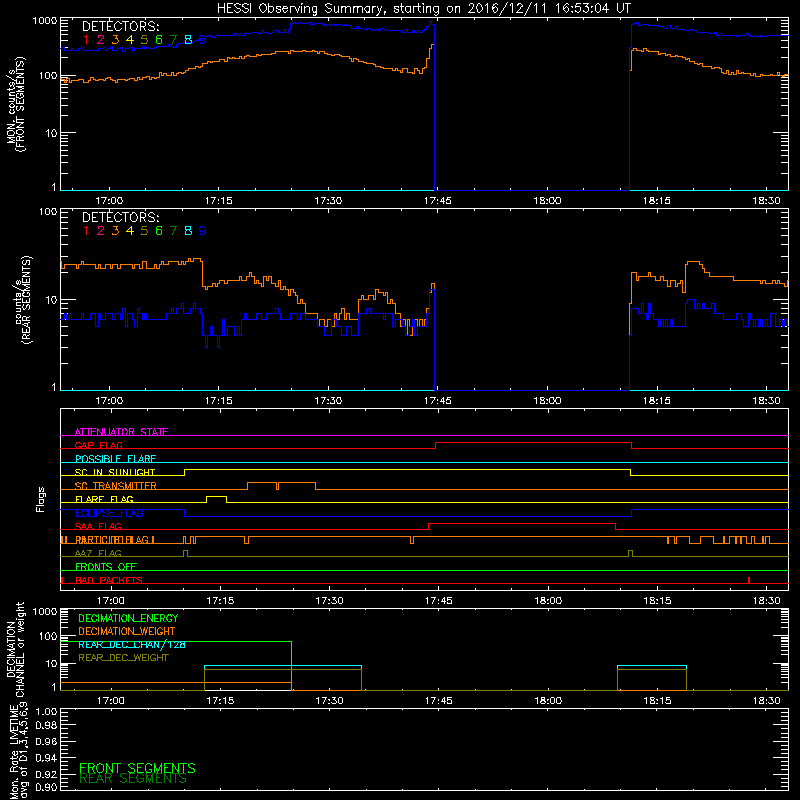Screen dimensions: 800x800
Task: Click the SC_IN_SUNLIGHT flag label
Action: (115, 472)
